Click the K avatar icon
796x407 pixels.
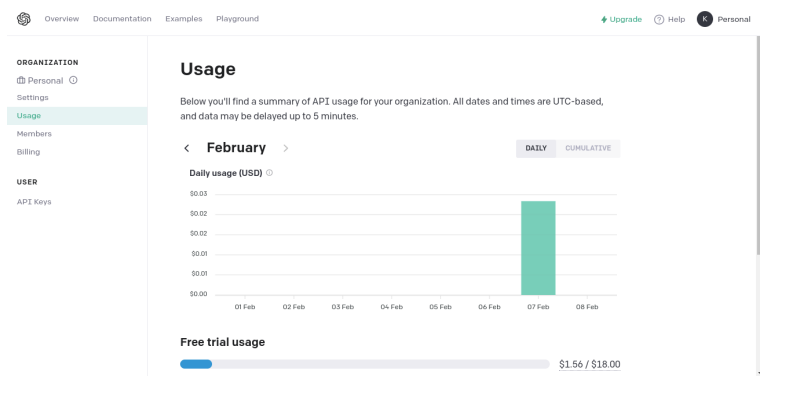(x=704, y=19)
